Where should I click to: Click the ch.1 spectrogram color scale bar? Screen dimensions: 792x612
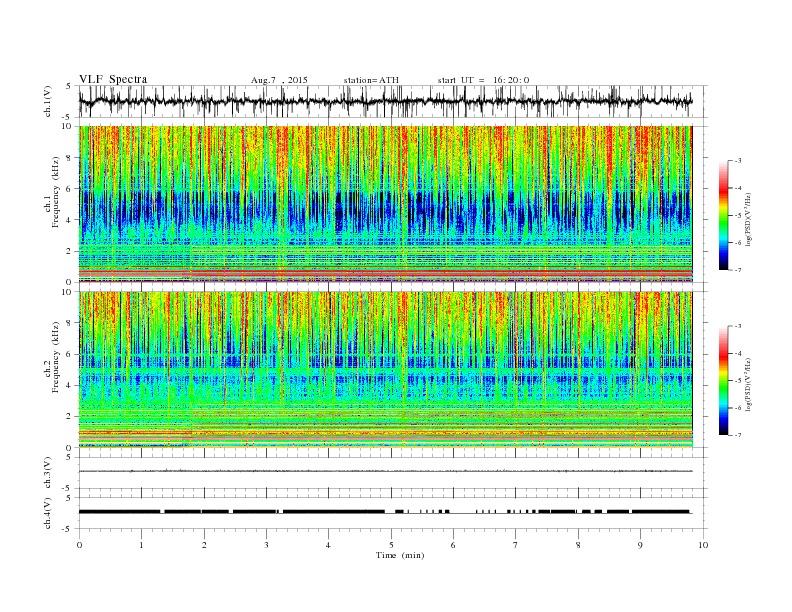(x=723, y=215)
